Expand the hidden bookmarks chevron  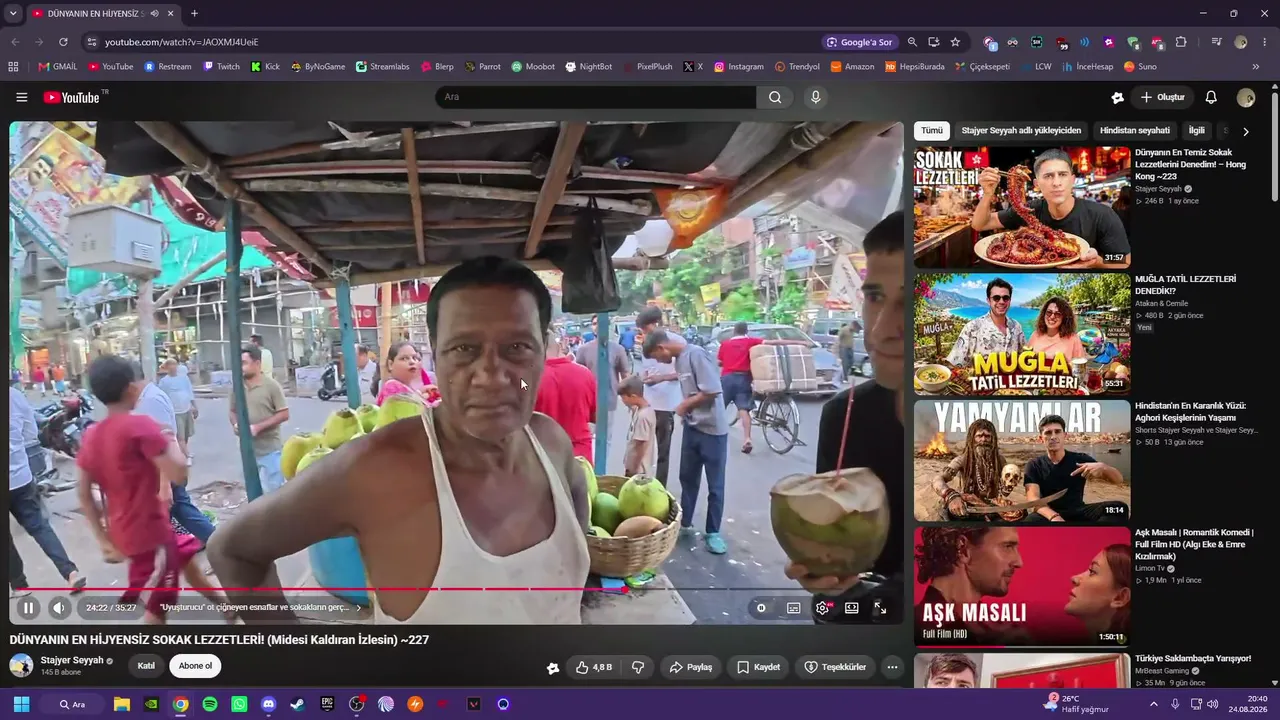(1256, 67)
